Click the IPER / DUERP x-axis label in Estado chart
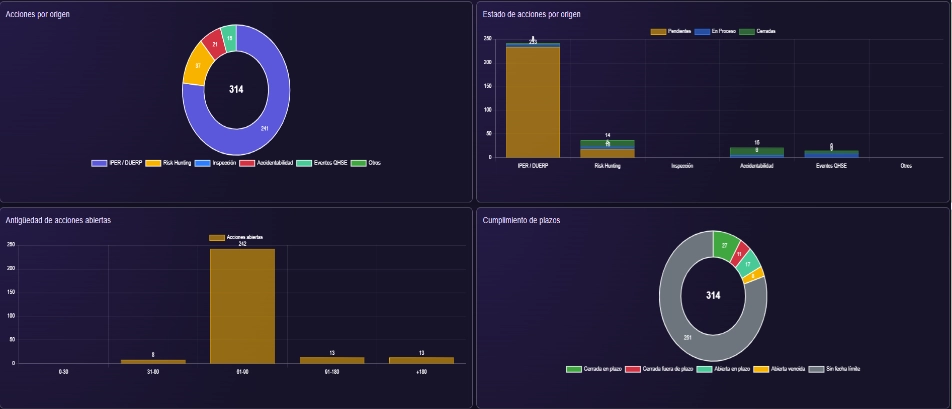Image resolution: width=952 pixels, height=409 pixels. click(533, 166)
